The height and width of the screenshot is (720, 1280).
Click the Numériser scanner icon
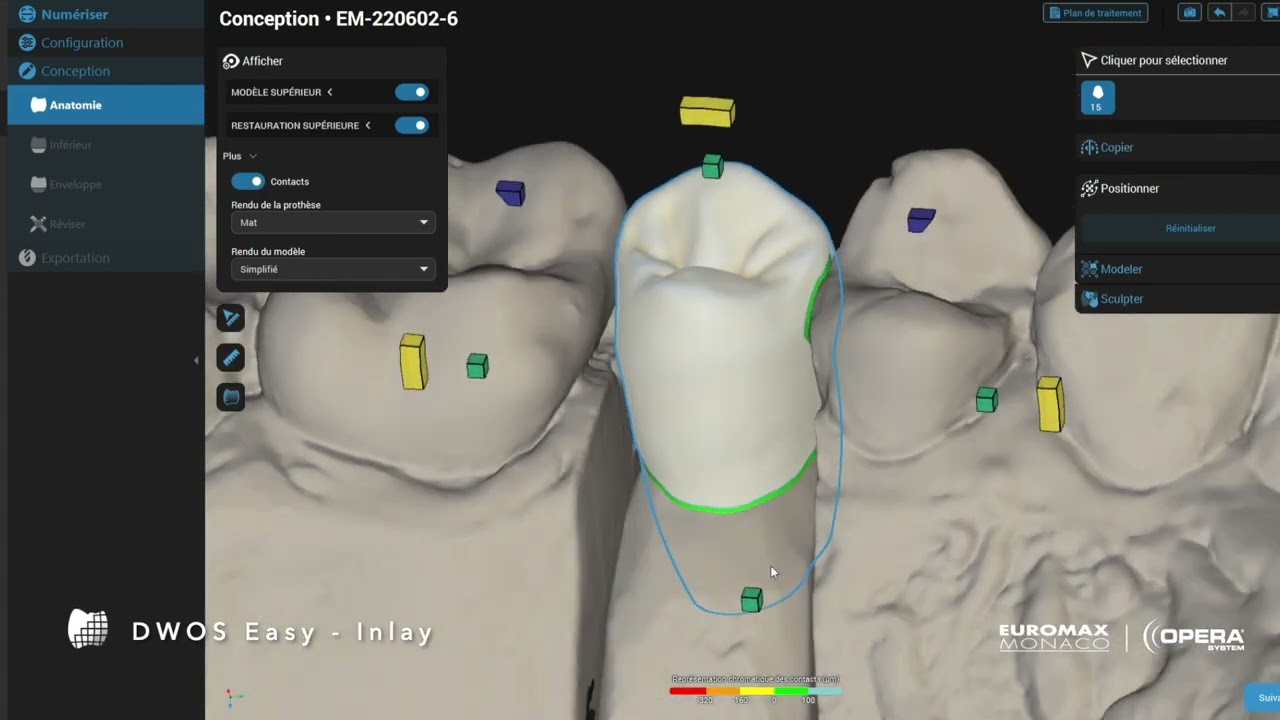pos(27,14)
